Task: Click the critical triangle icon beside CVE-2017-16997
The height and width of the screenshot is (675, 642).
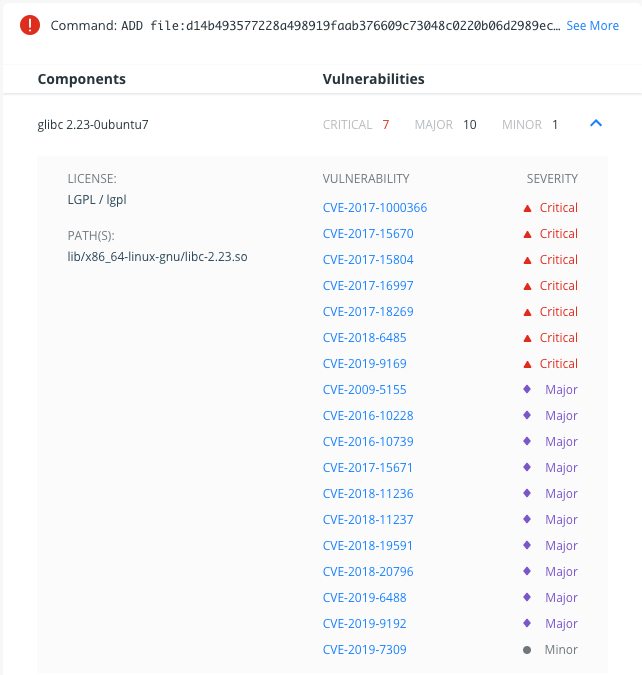Action: [527, 287]
